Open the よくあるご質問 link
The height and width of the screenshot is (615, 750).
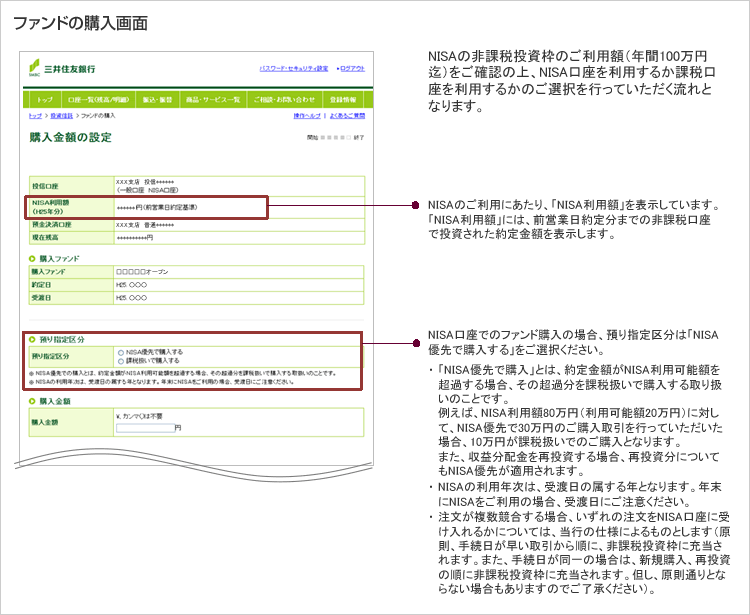tap(347, 116)
